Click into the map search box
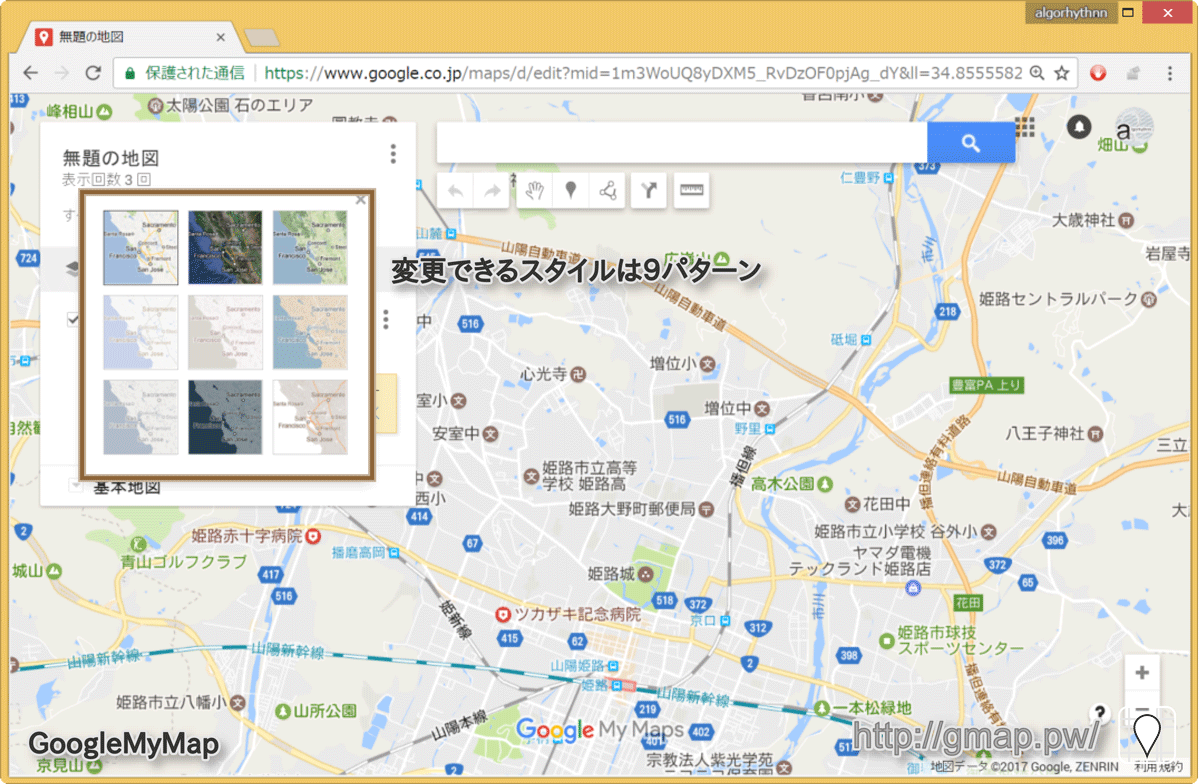This screenshot has width=1200, height=784. point(681,143)
